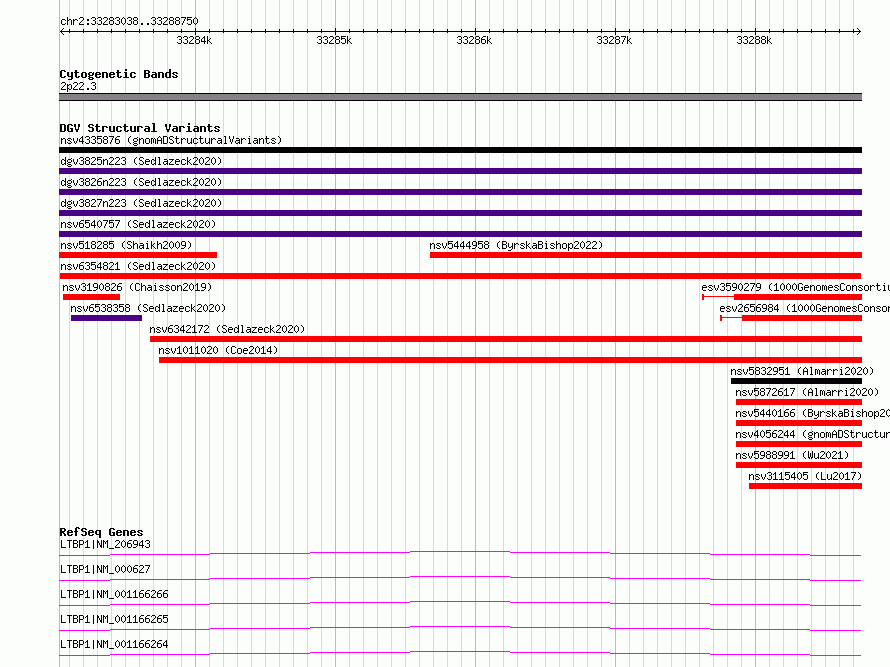Screen dimensions: 890x667
Task: Click the 33284k ruler mark
Action: [194, 40]
